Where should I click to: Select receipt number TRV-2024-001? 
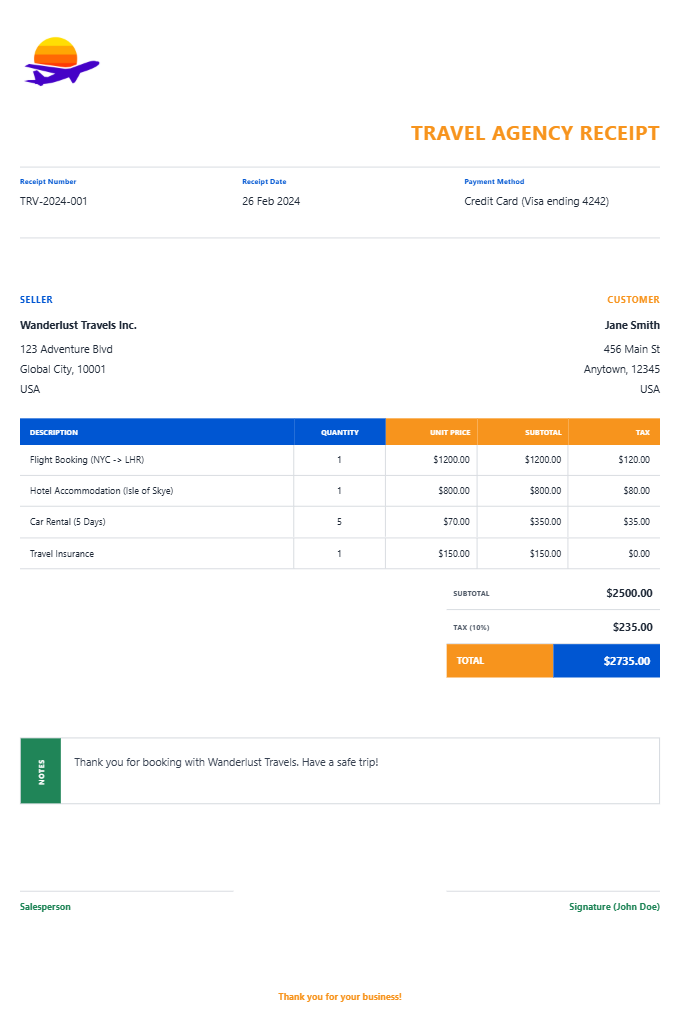pos(54,201)
